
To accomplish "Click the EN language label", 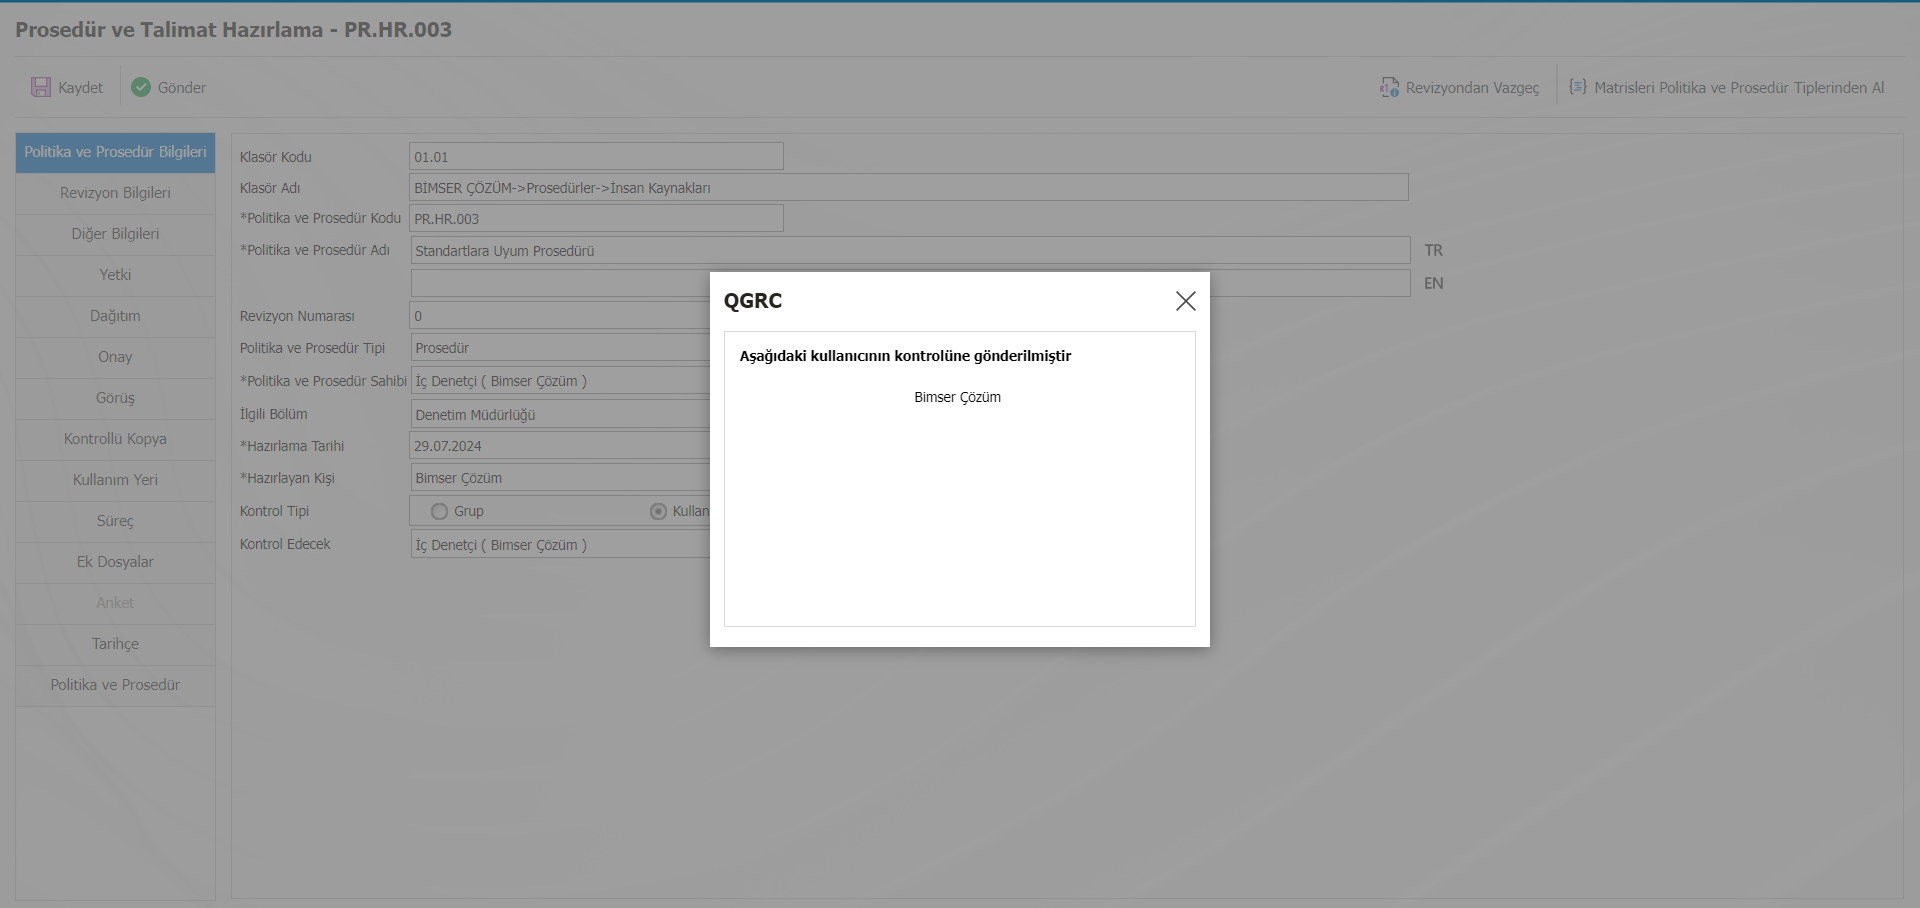I will coord(1433,283).
